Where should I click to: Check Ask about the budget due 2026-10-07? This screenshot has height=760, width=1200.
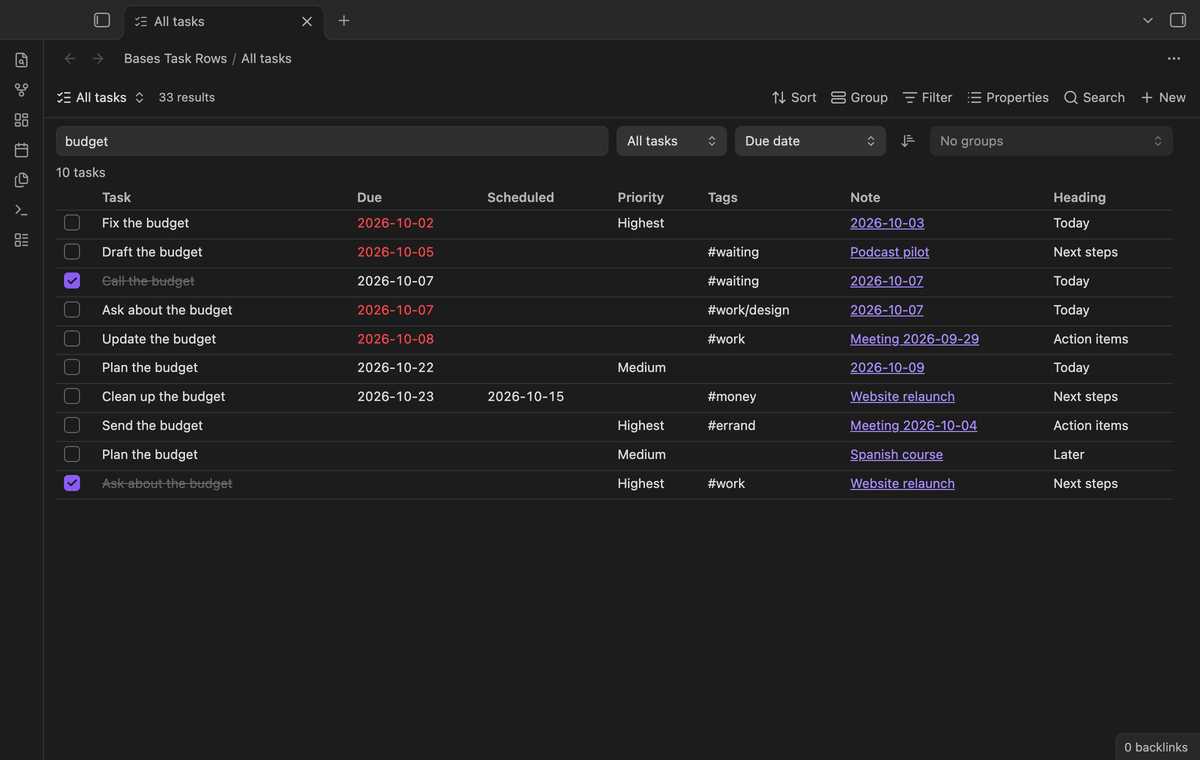pos(72,310)
